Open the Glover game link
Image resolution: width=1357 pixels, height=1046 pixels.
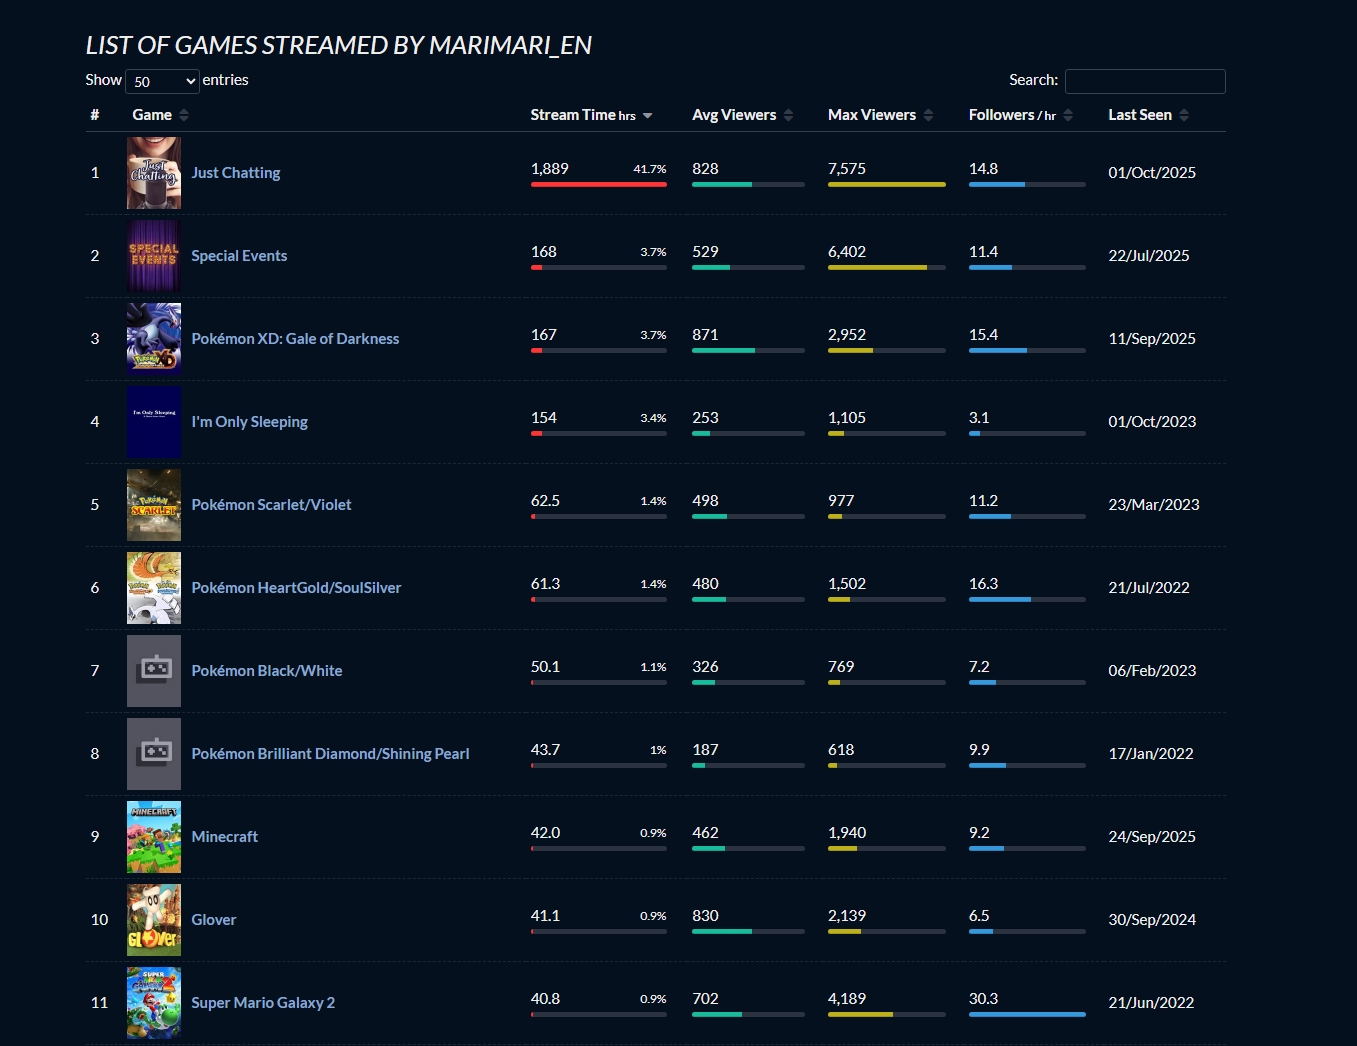tap(214, 920)
